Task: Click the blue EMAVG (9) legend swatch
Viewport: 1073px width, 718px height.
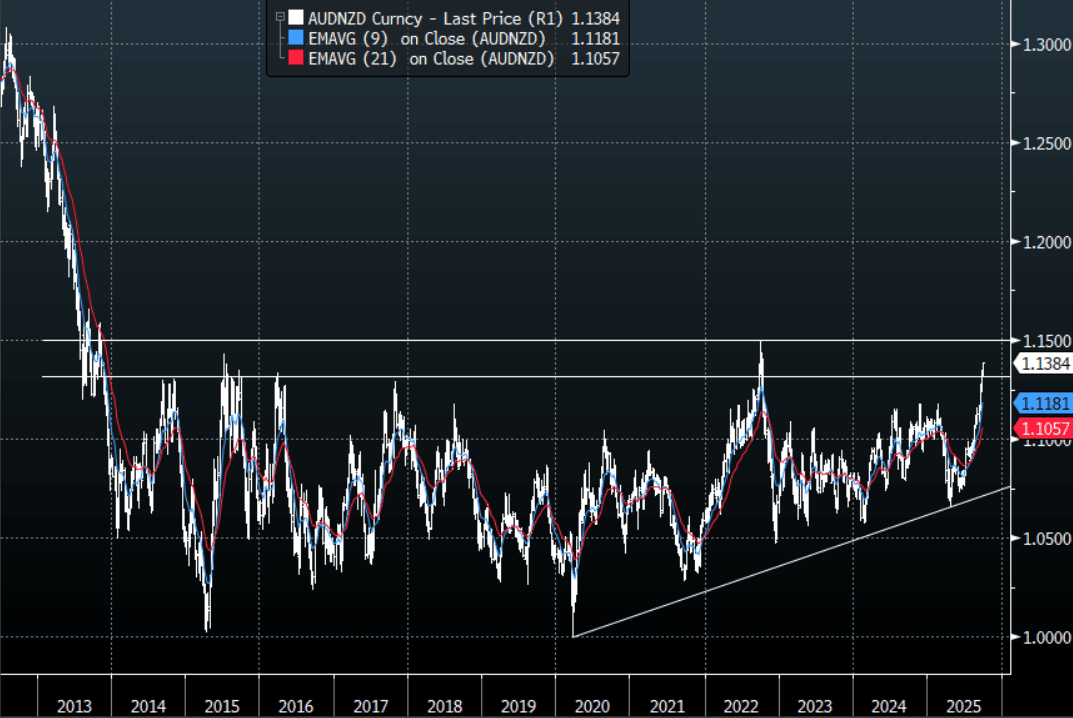Action: coord(296,37)
